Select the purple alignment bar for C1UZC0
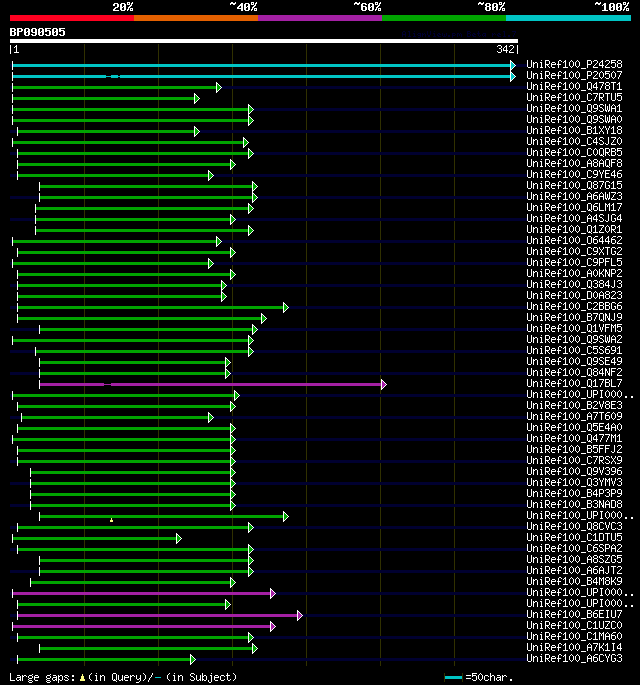Image resolution: width=640 pixels, height=685 pixels. (144, 626)
